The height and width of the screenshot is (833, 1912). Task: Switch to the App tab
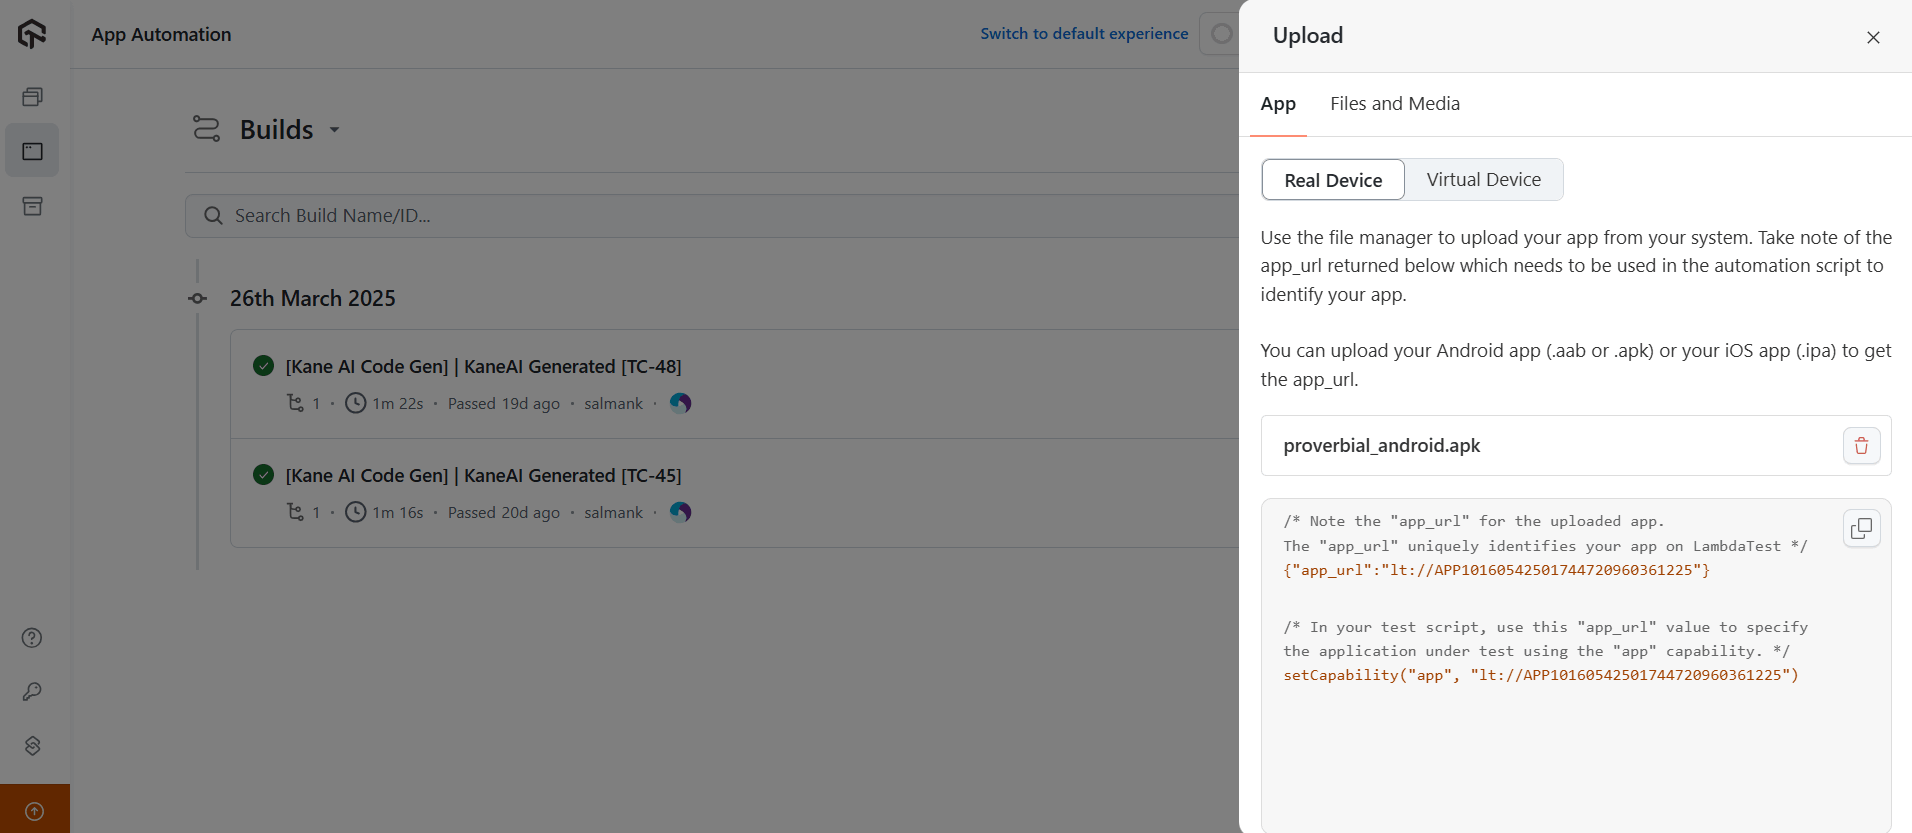(x=1278, y=104)
